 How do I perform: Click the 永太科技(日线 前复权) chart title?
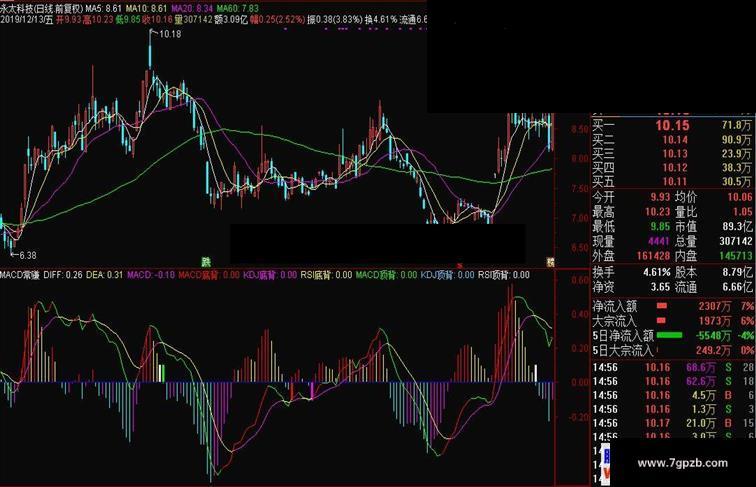(x=42, y=8)
